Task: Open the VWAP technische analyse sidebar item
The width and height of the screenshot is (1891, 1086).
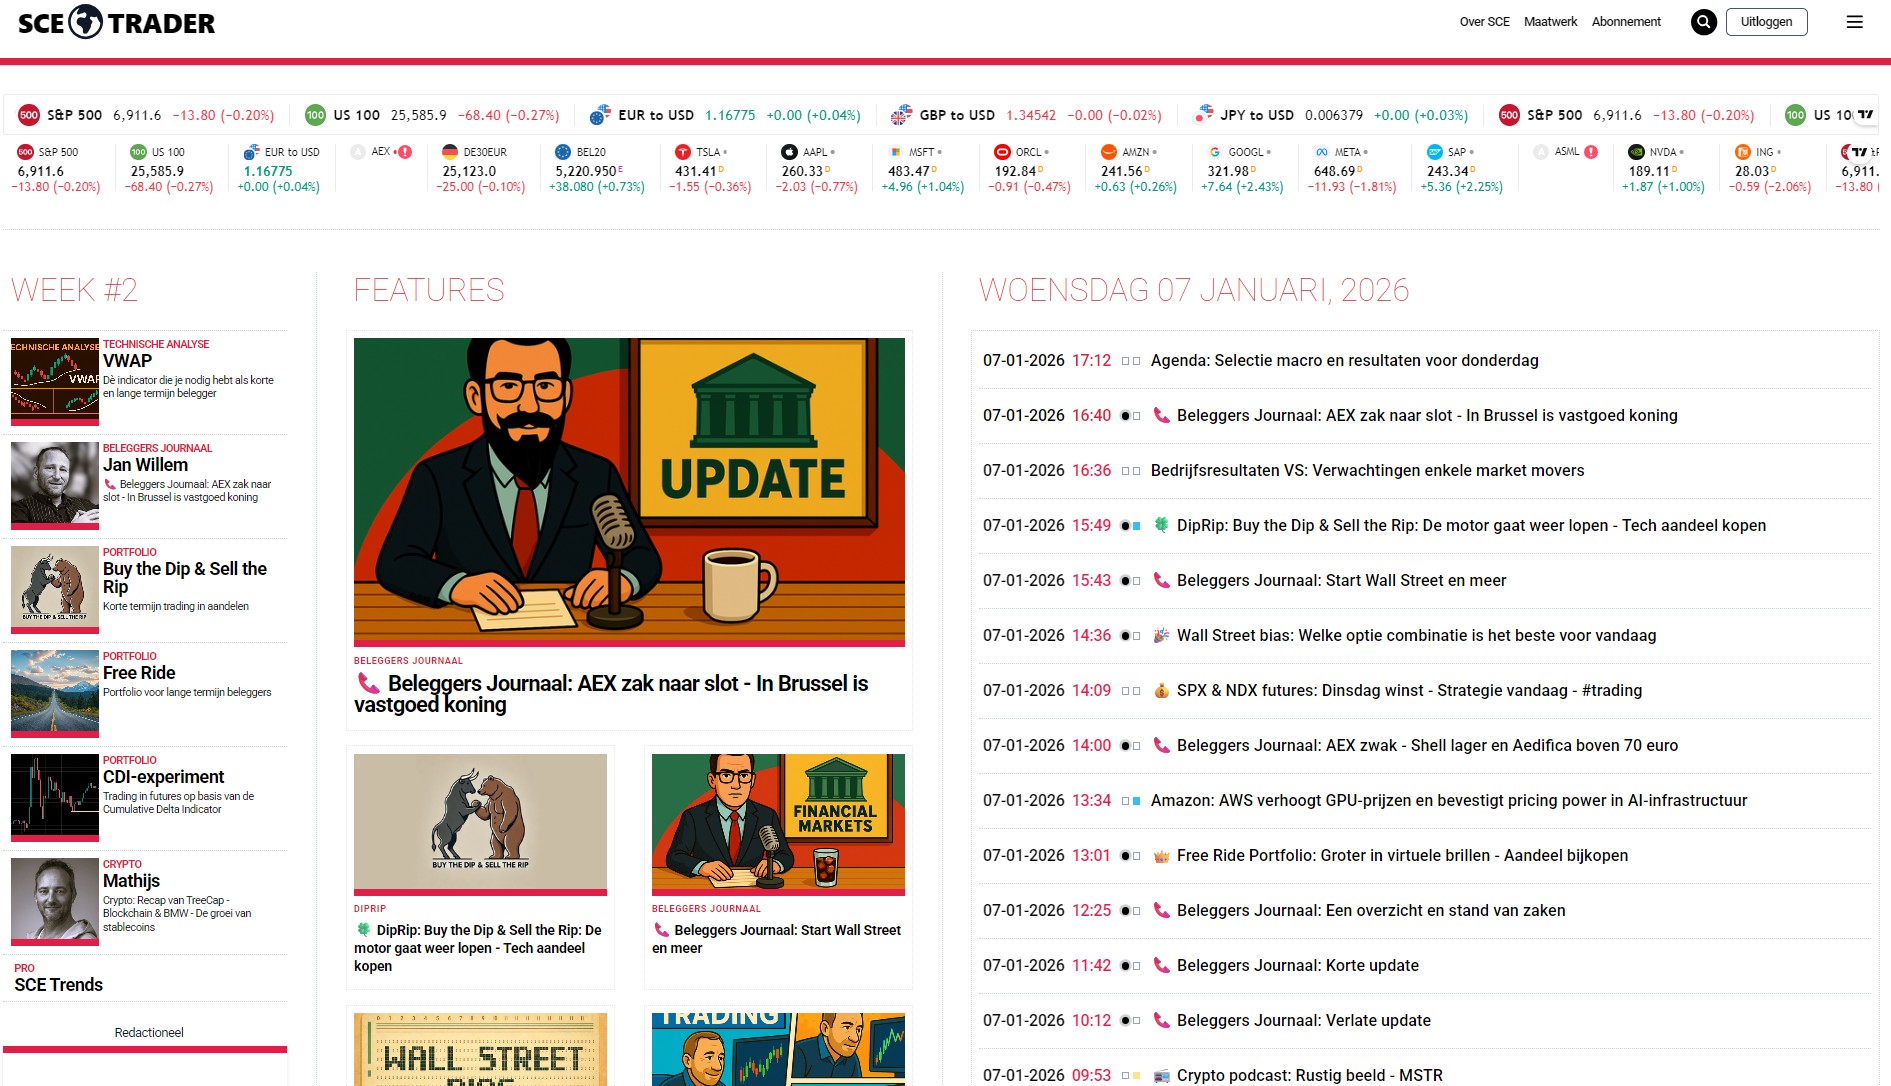Action: (127, 361)
